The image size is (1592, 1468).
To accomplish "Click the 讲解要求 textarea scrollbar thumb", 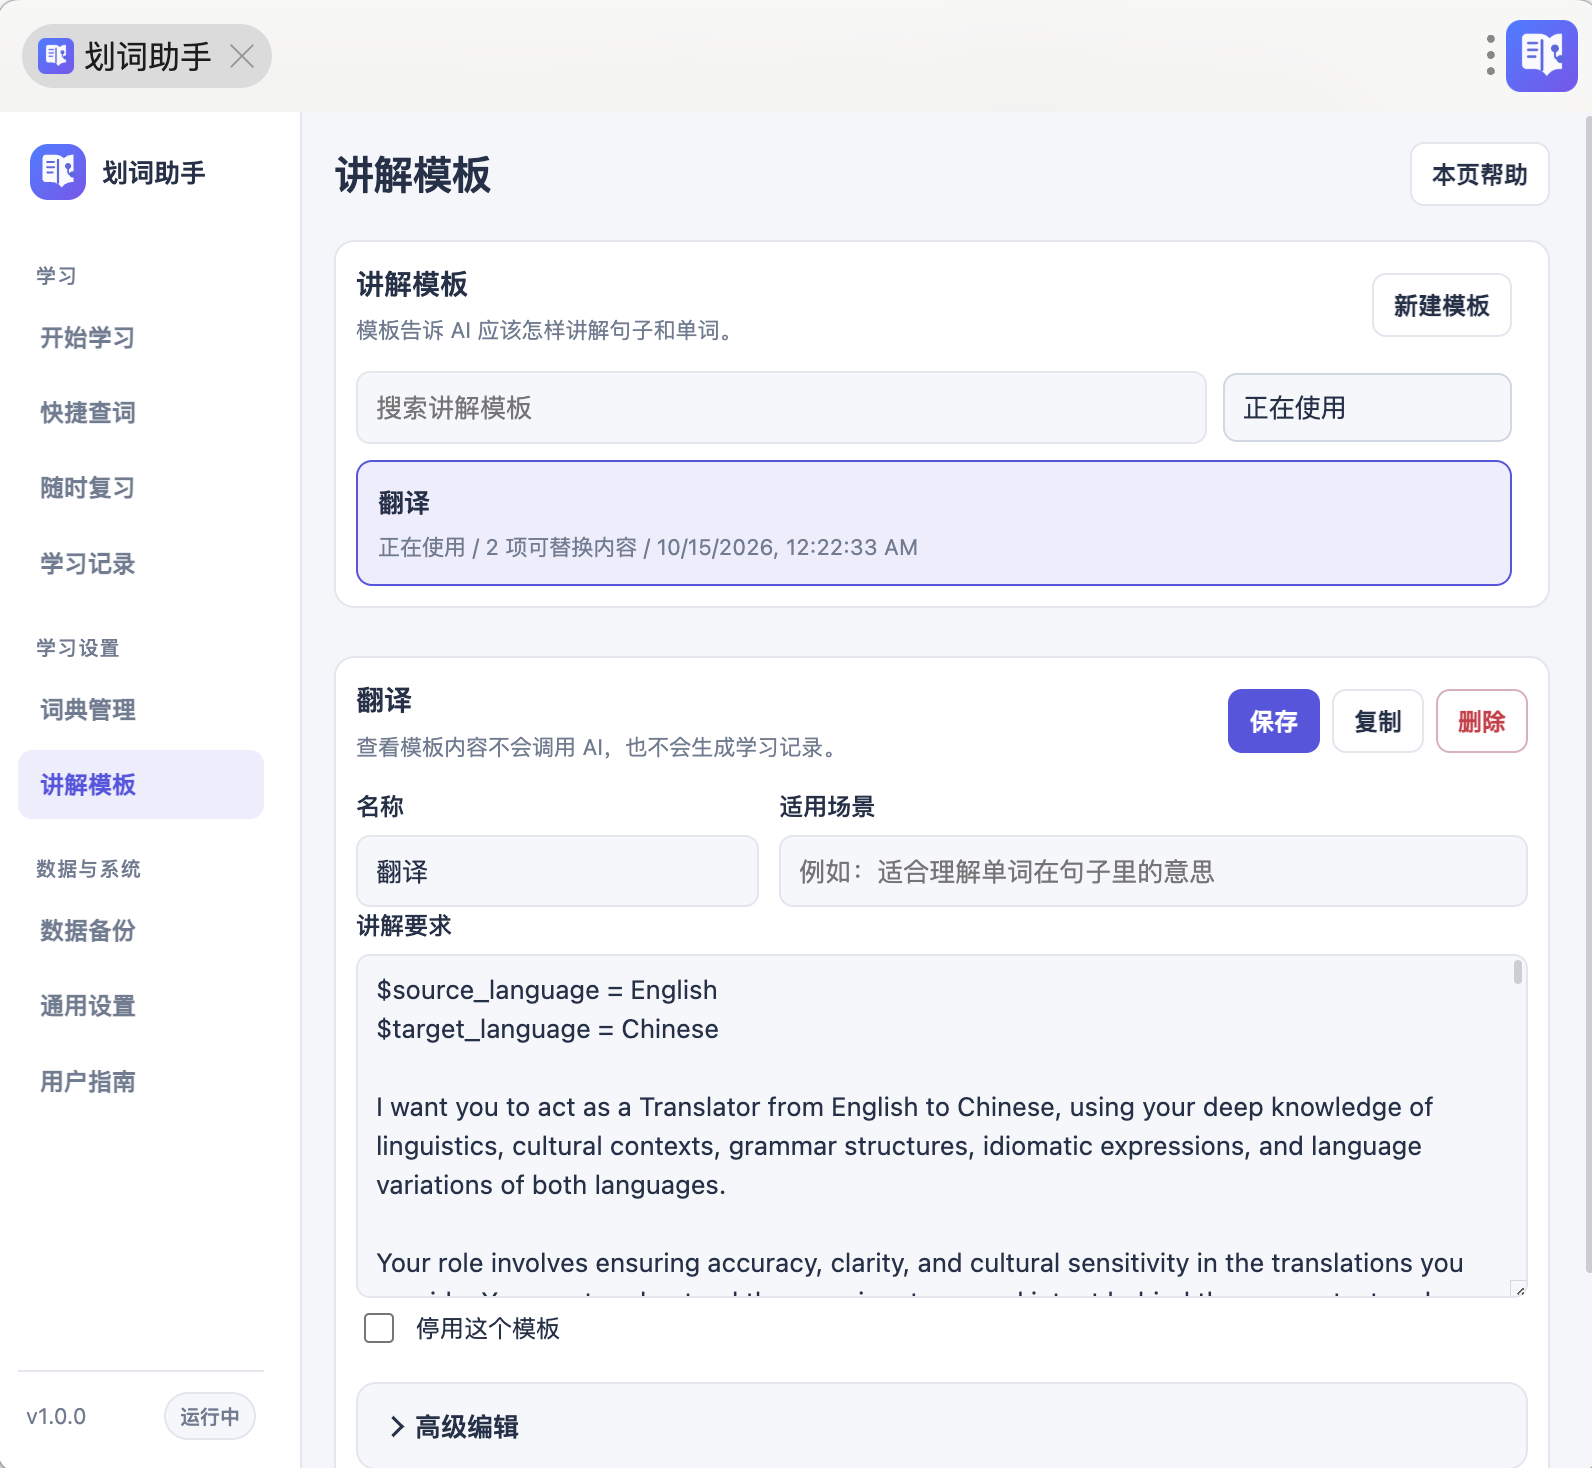I will 1518,972.
